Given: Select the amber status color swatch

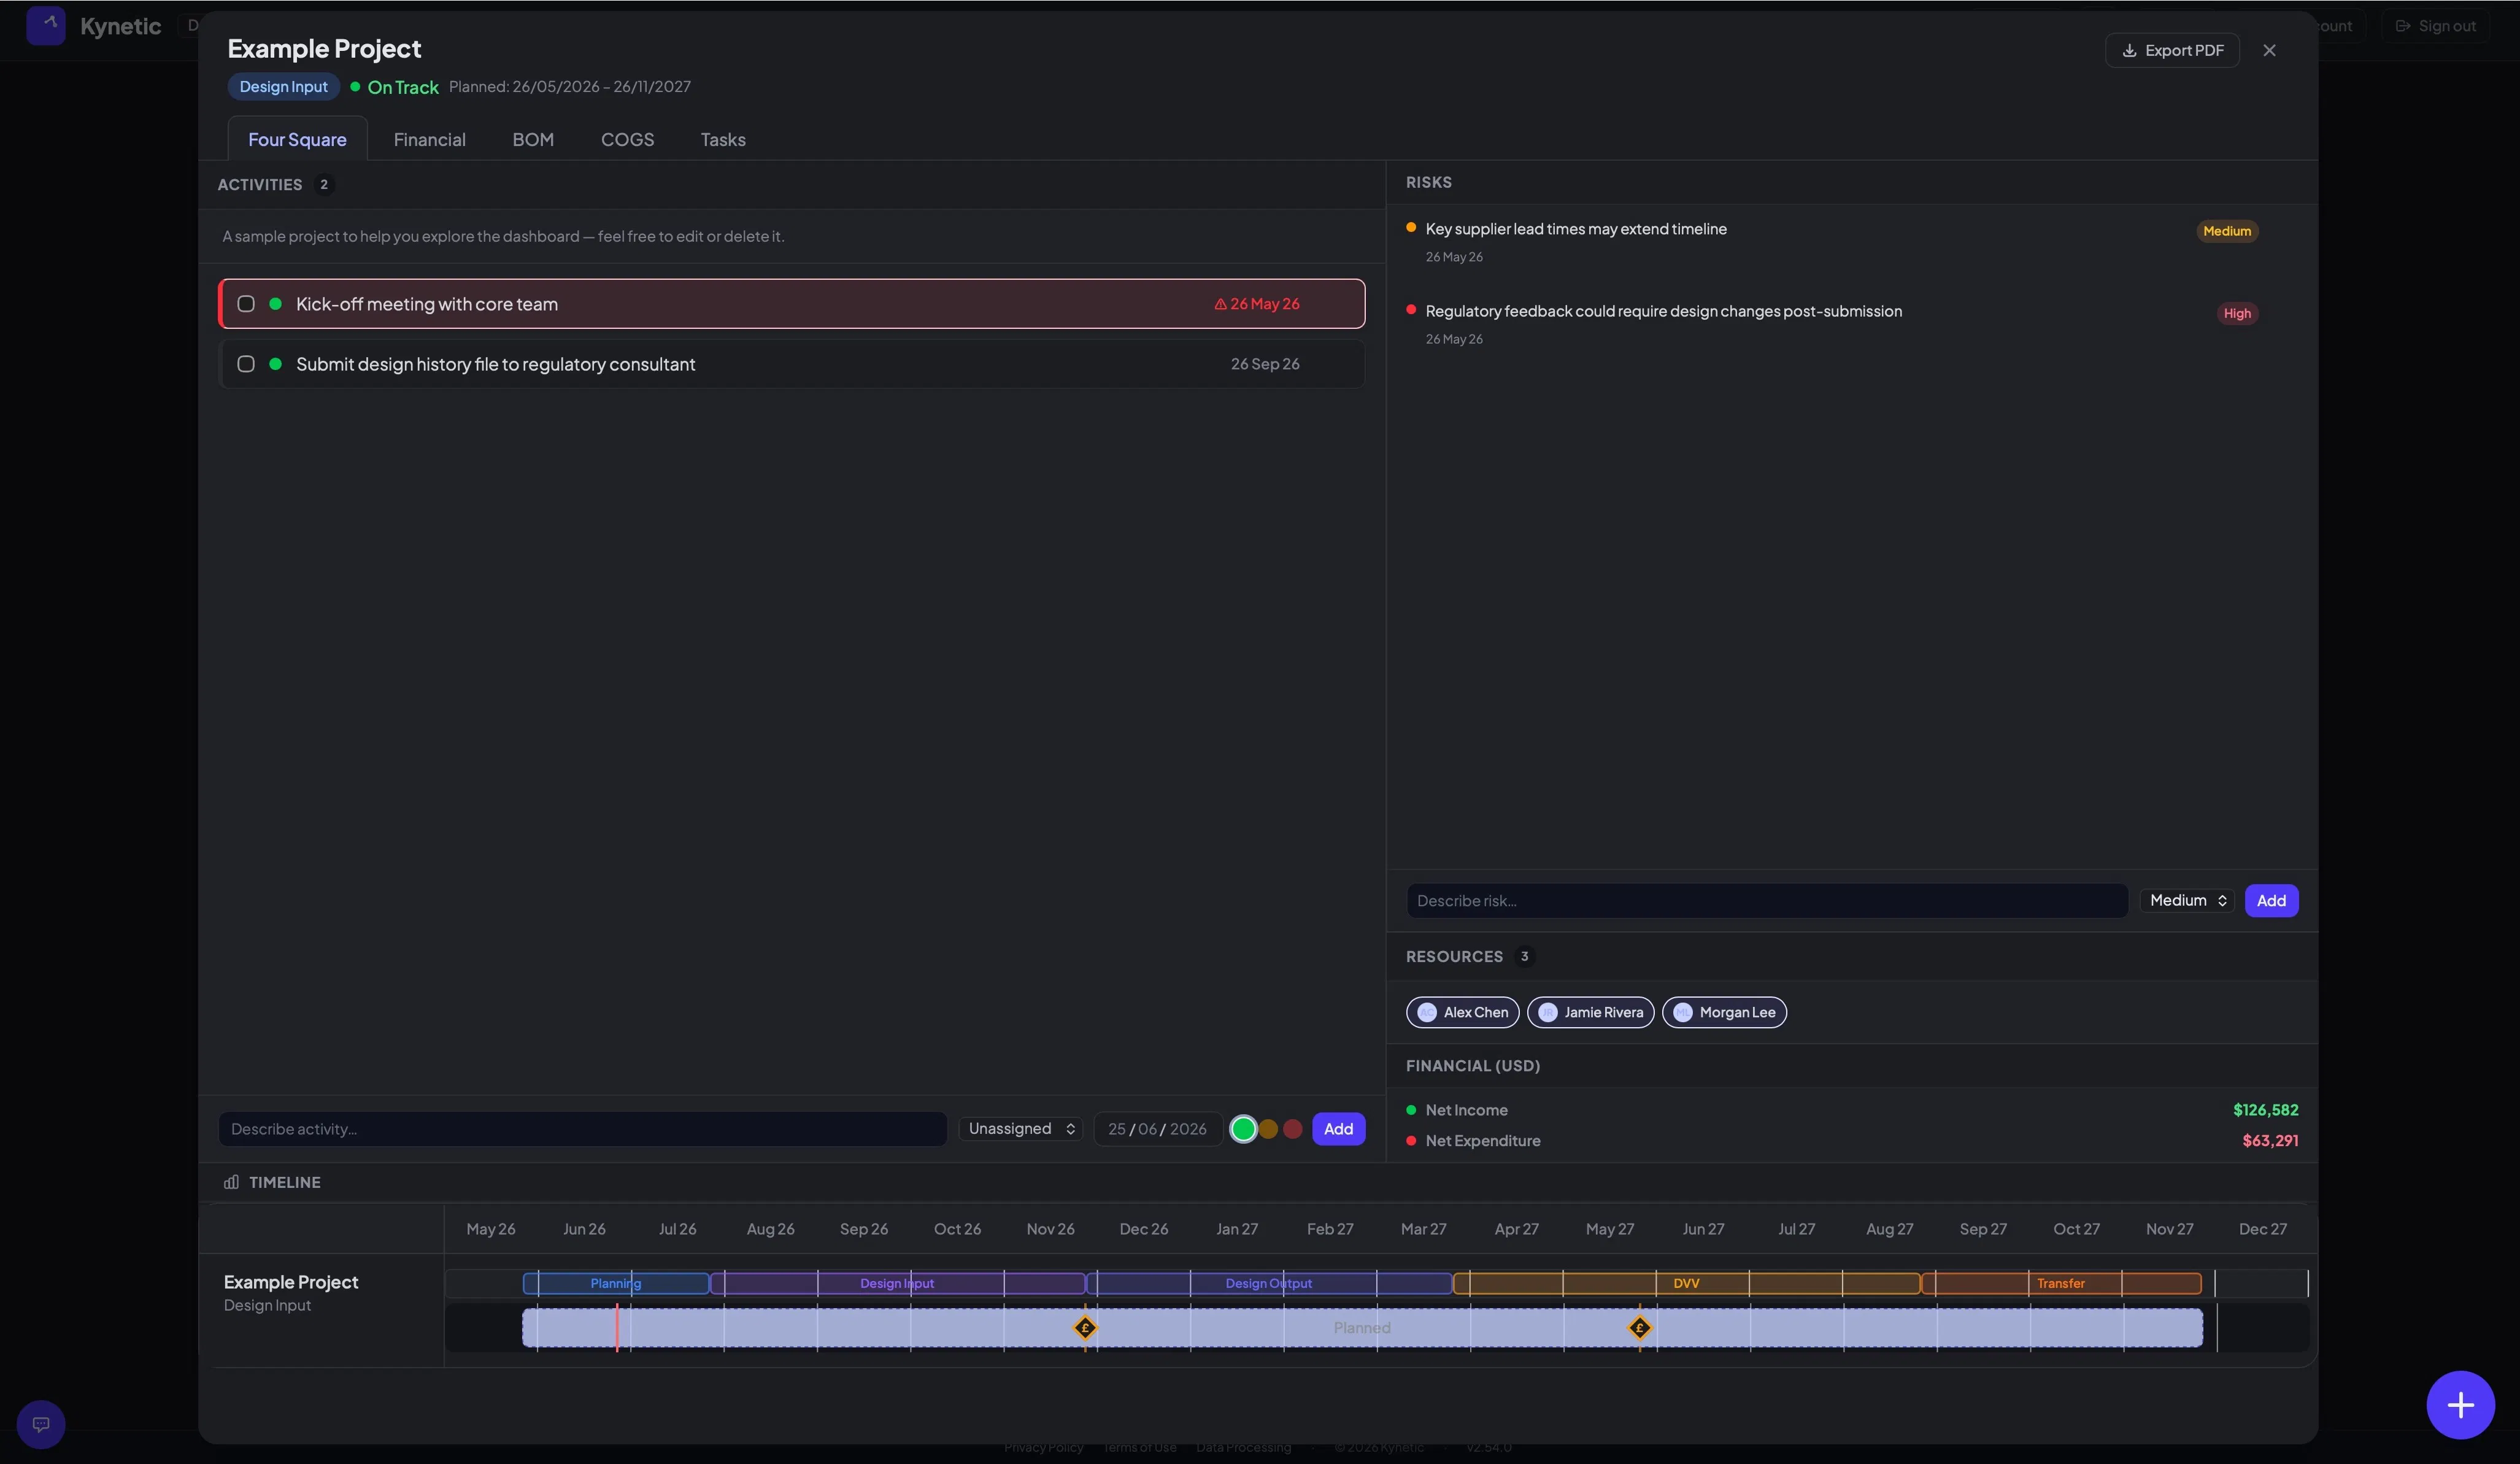Looking at the screenshot, I should (1268, 1129).
